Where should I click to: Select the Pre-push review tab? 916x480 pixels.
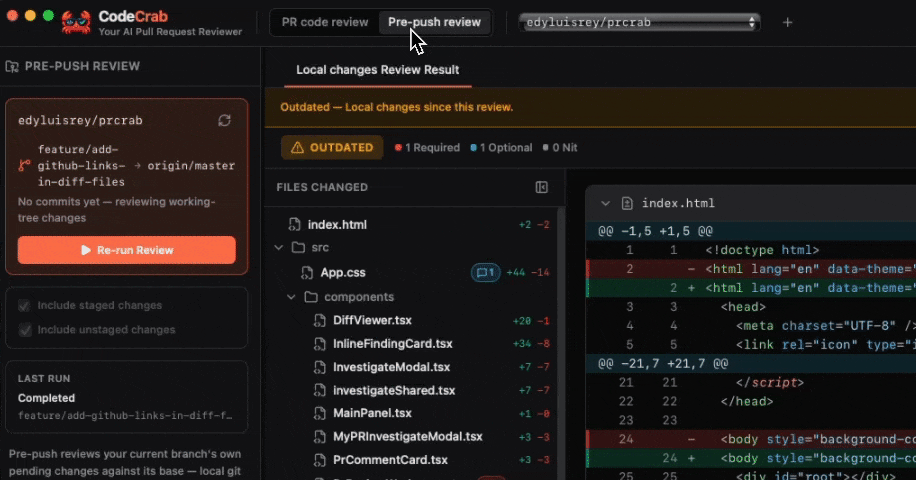coord(435,22)
